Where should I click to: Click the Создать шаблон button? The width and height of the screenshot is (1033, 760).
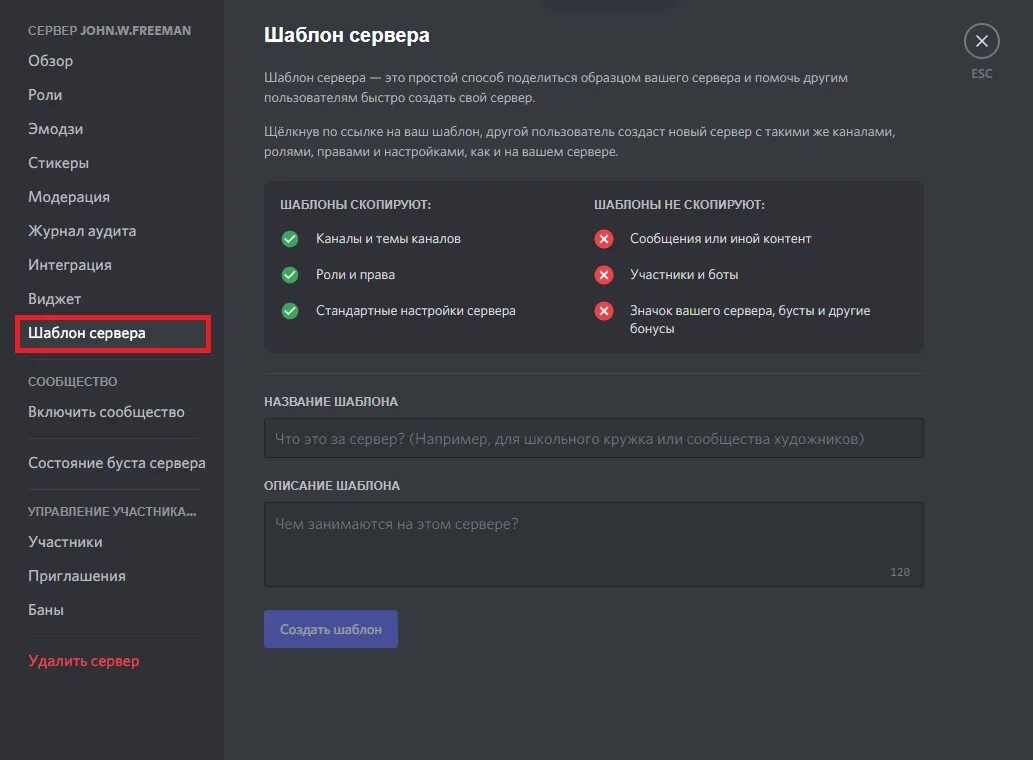pyautogui.click(x=331, y=629)
